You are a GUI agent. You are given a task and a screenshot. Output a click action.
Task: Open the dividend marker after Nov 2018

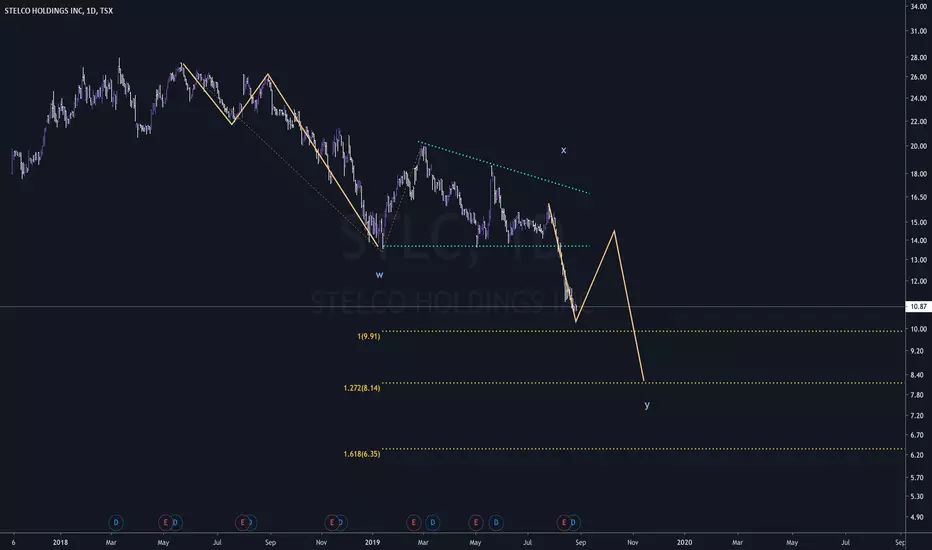click(x=342, y=523)
